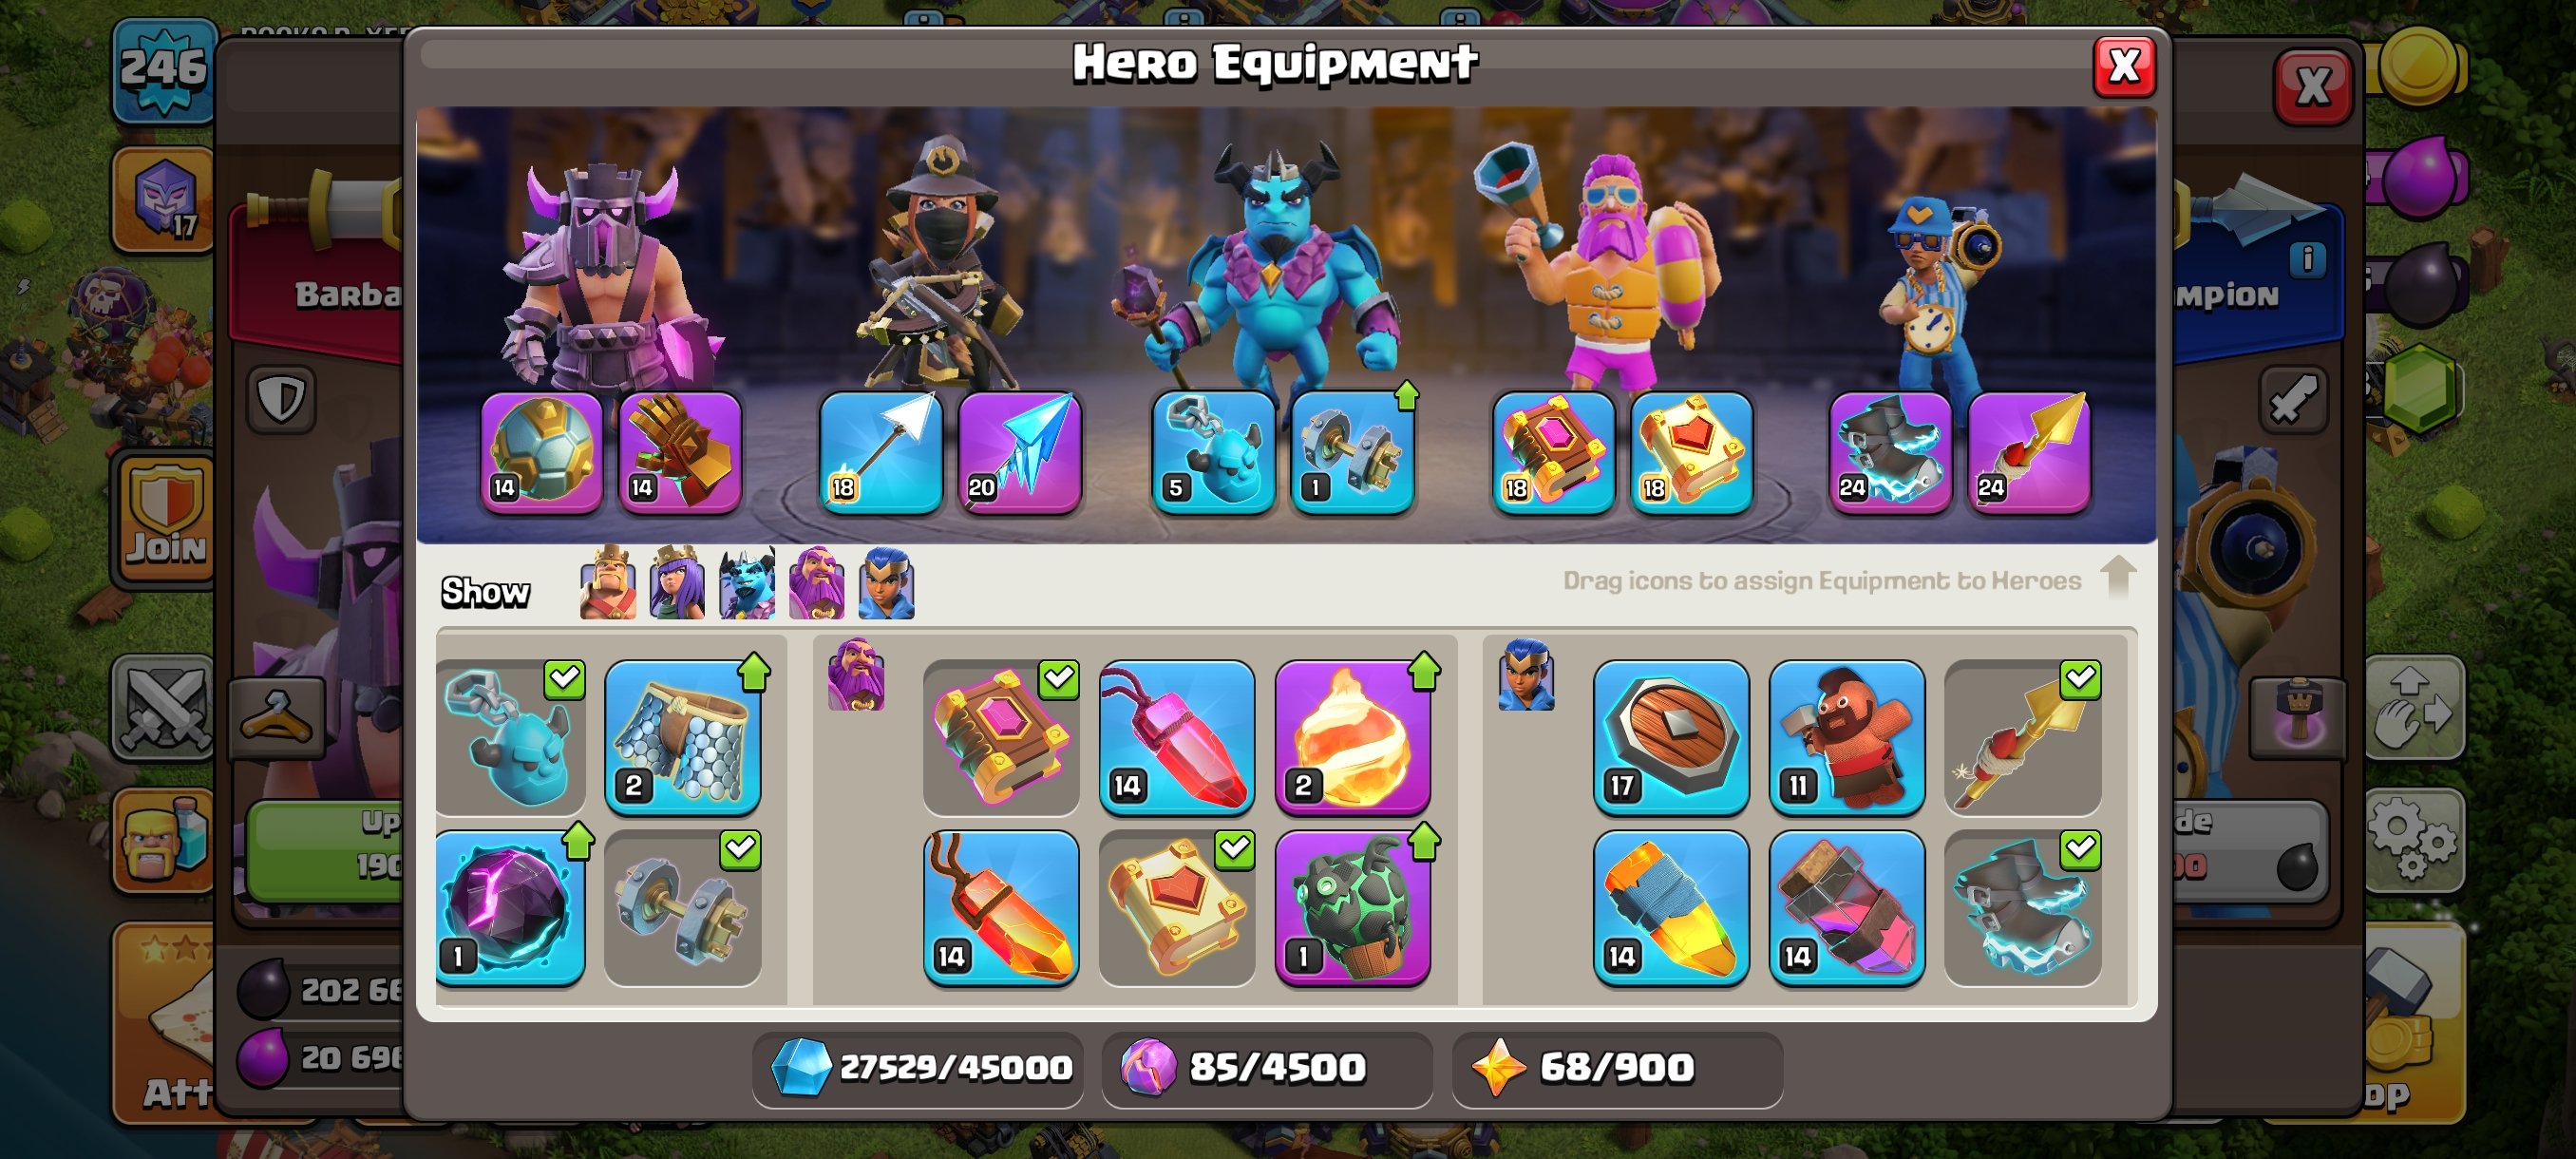The height and width of the screenshot is (1159, 2576).
Task: Select the Royal Gem level 17 equipment
Action: [x=1670, y=737]
